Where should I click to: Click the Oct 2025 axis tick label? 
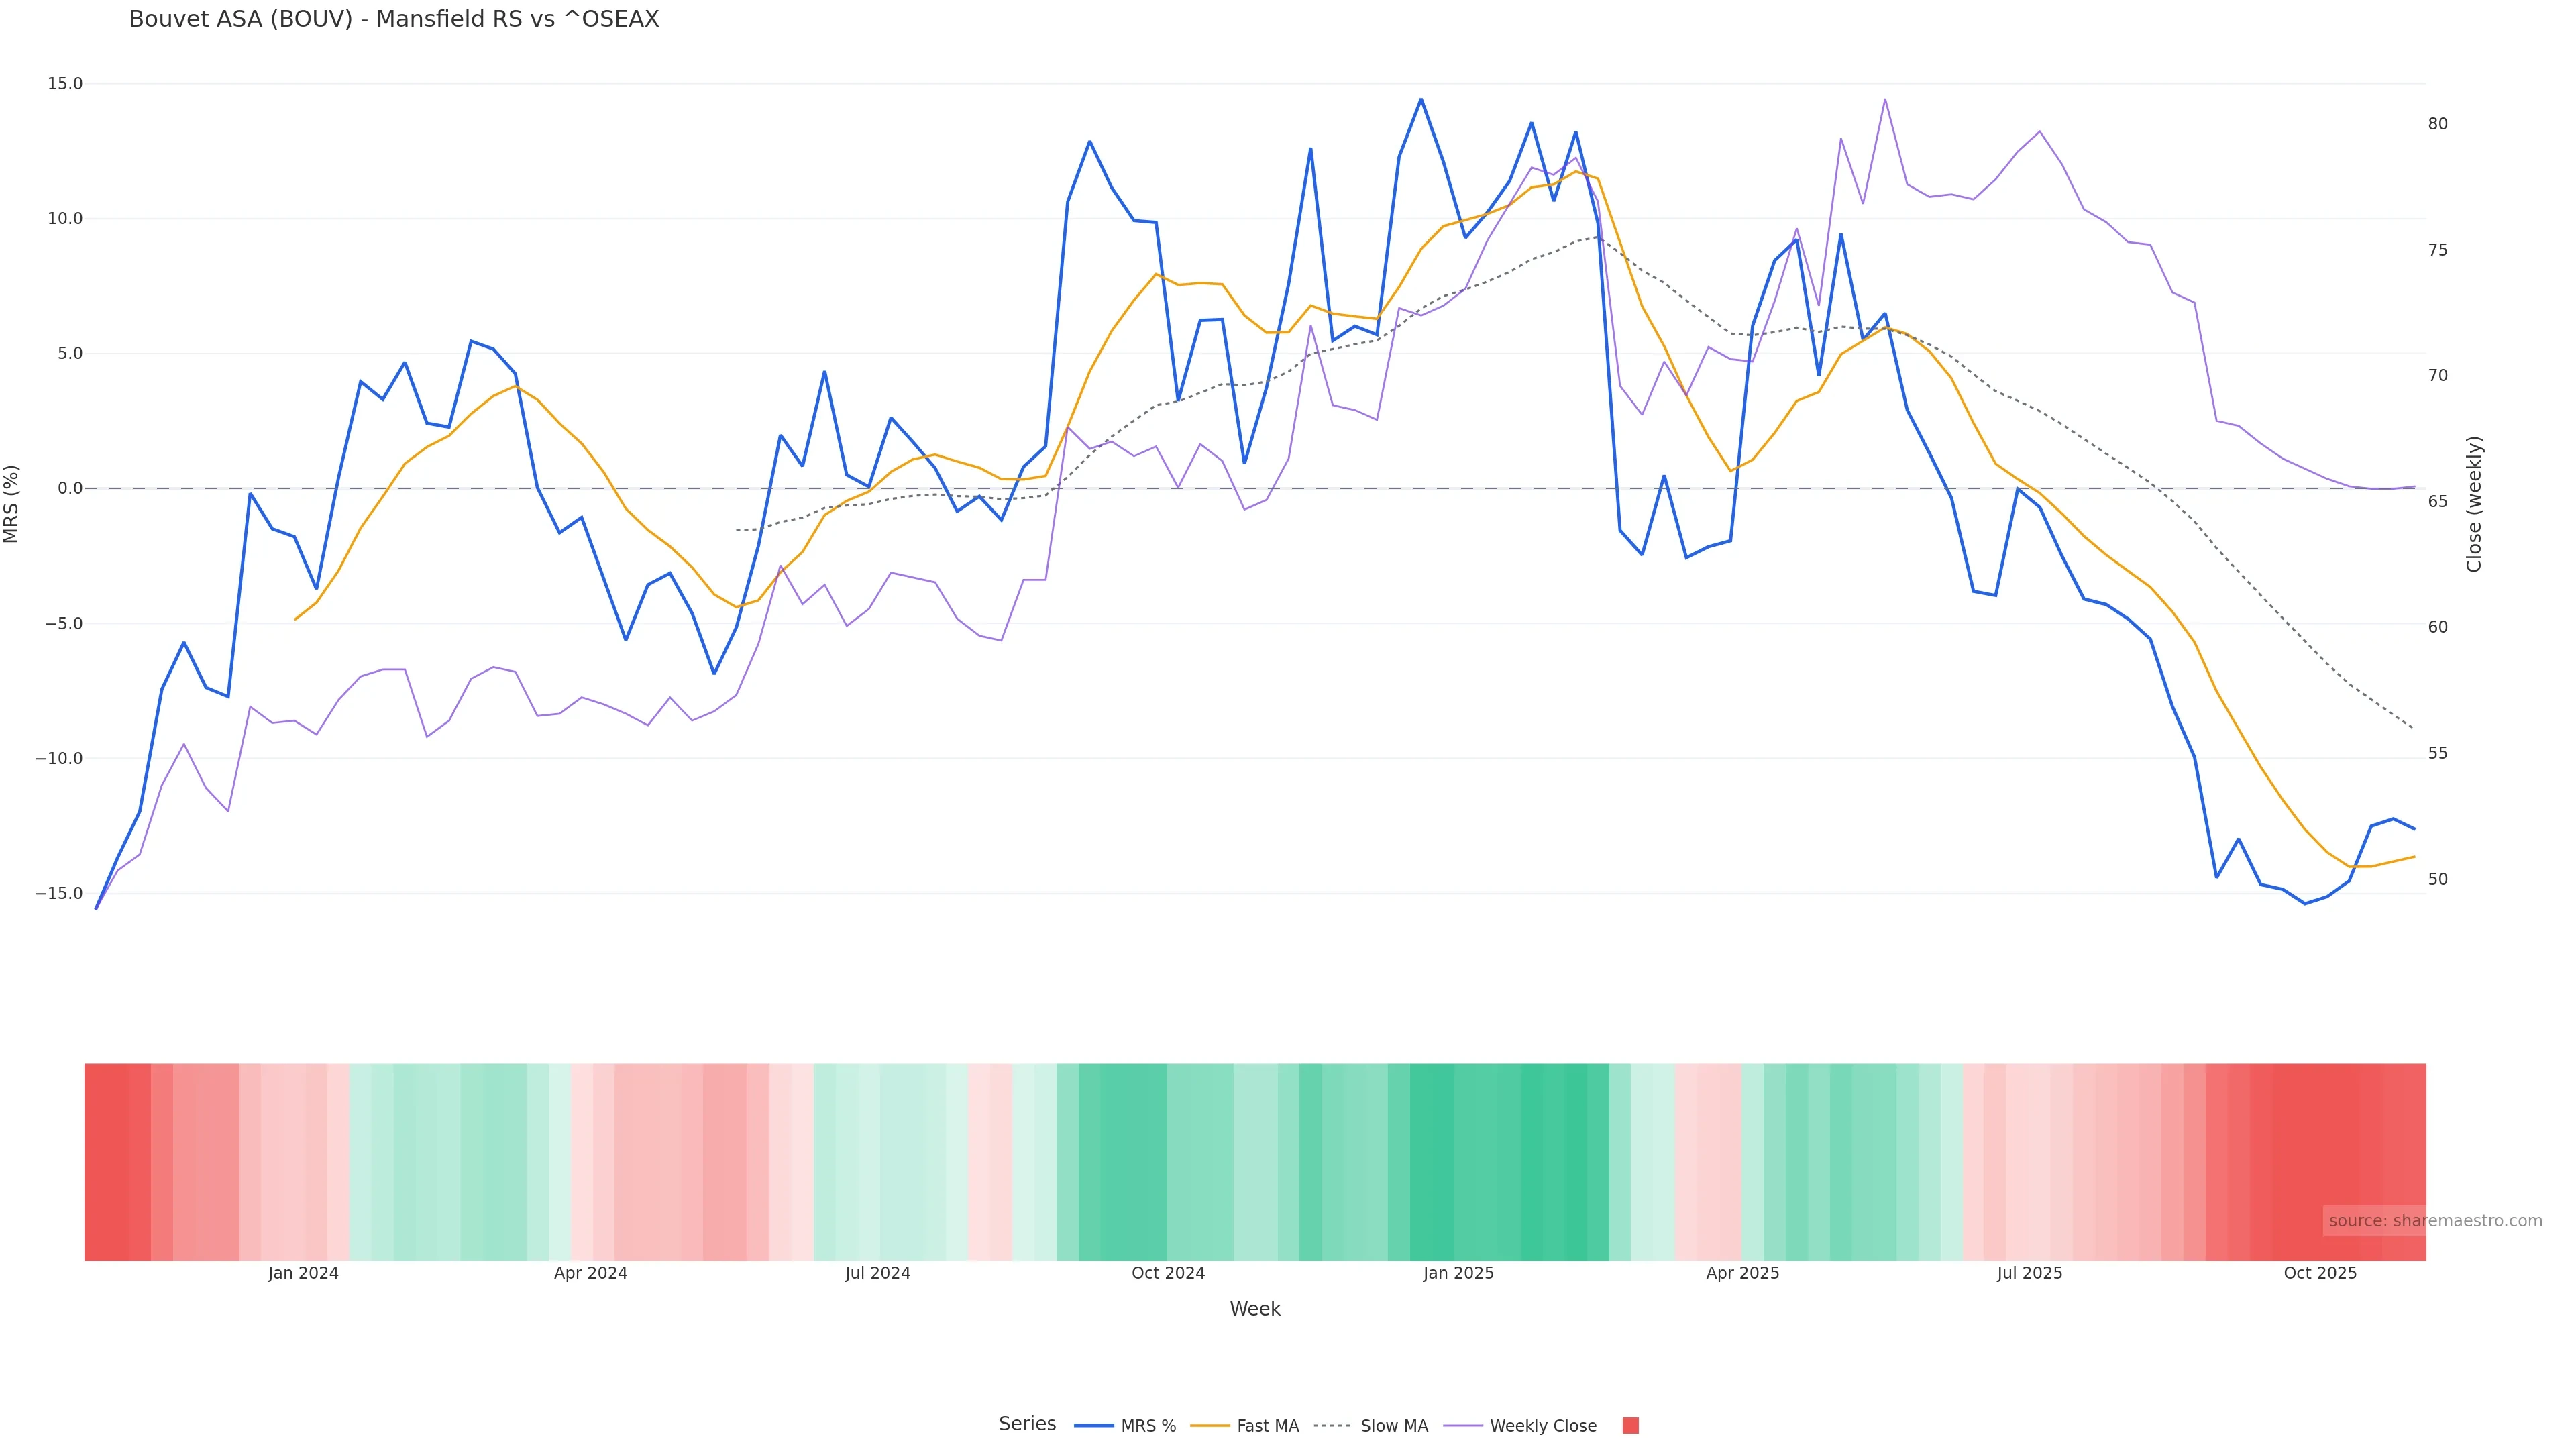2320,1273
